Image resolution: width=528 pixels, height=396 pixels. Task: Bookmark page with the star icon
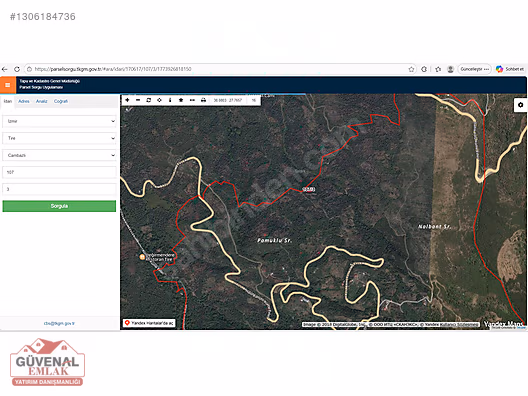click(x=411, y=69)
